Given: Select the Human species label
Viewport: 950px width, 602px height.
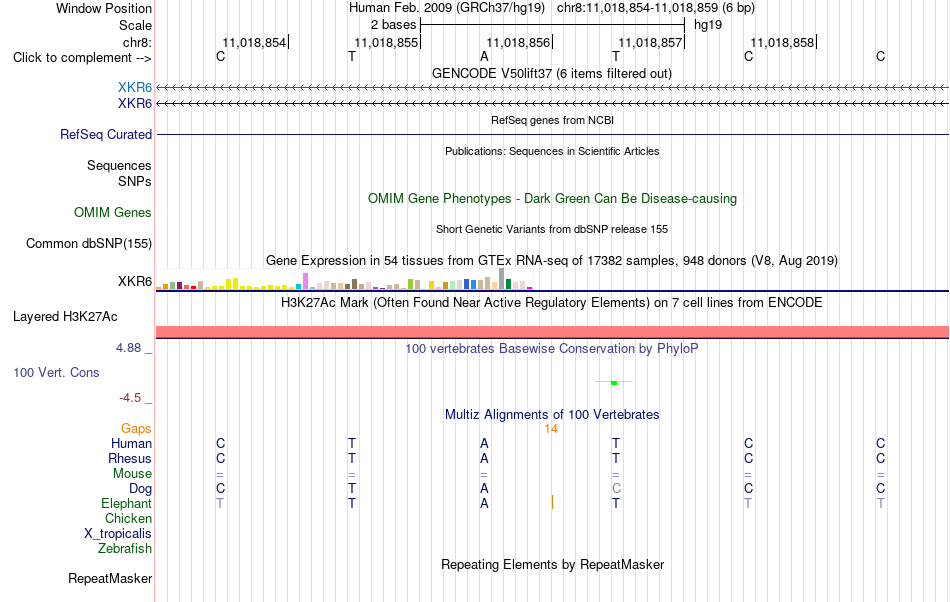Looking at the screenshot, I should [x=131, y=443].
